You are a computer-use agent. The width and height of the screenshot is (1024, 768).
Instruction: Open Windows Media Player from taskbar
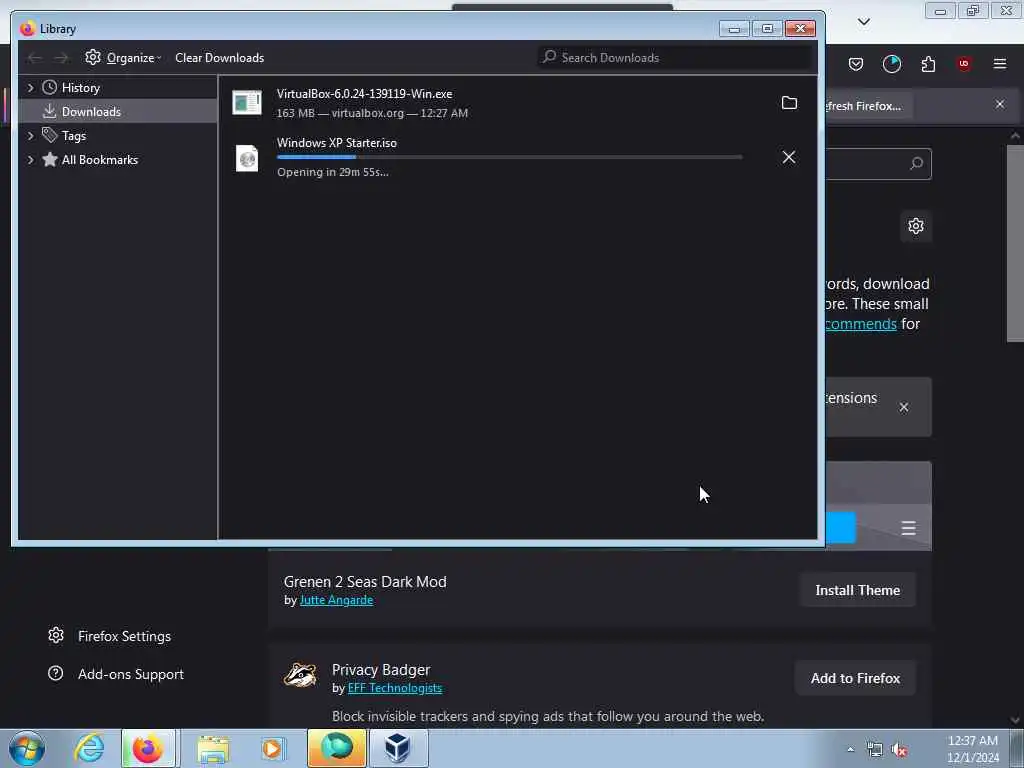272,749
